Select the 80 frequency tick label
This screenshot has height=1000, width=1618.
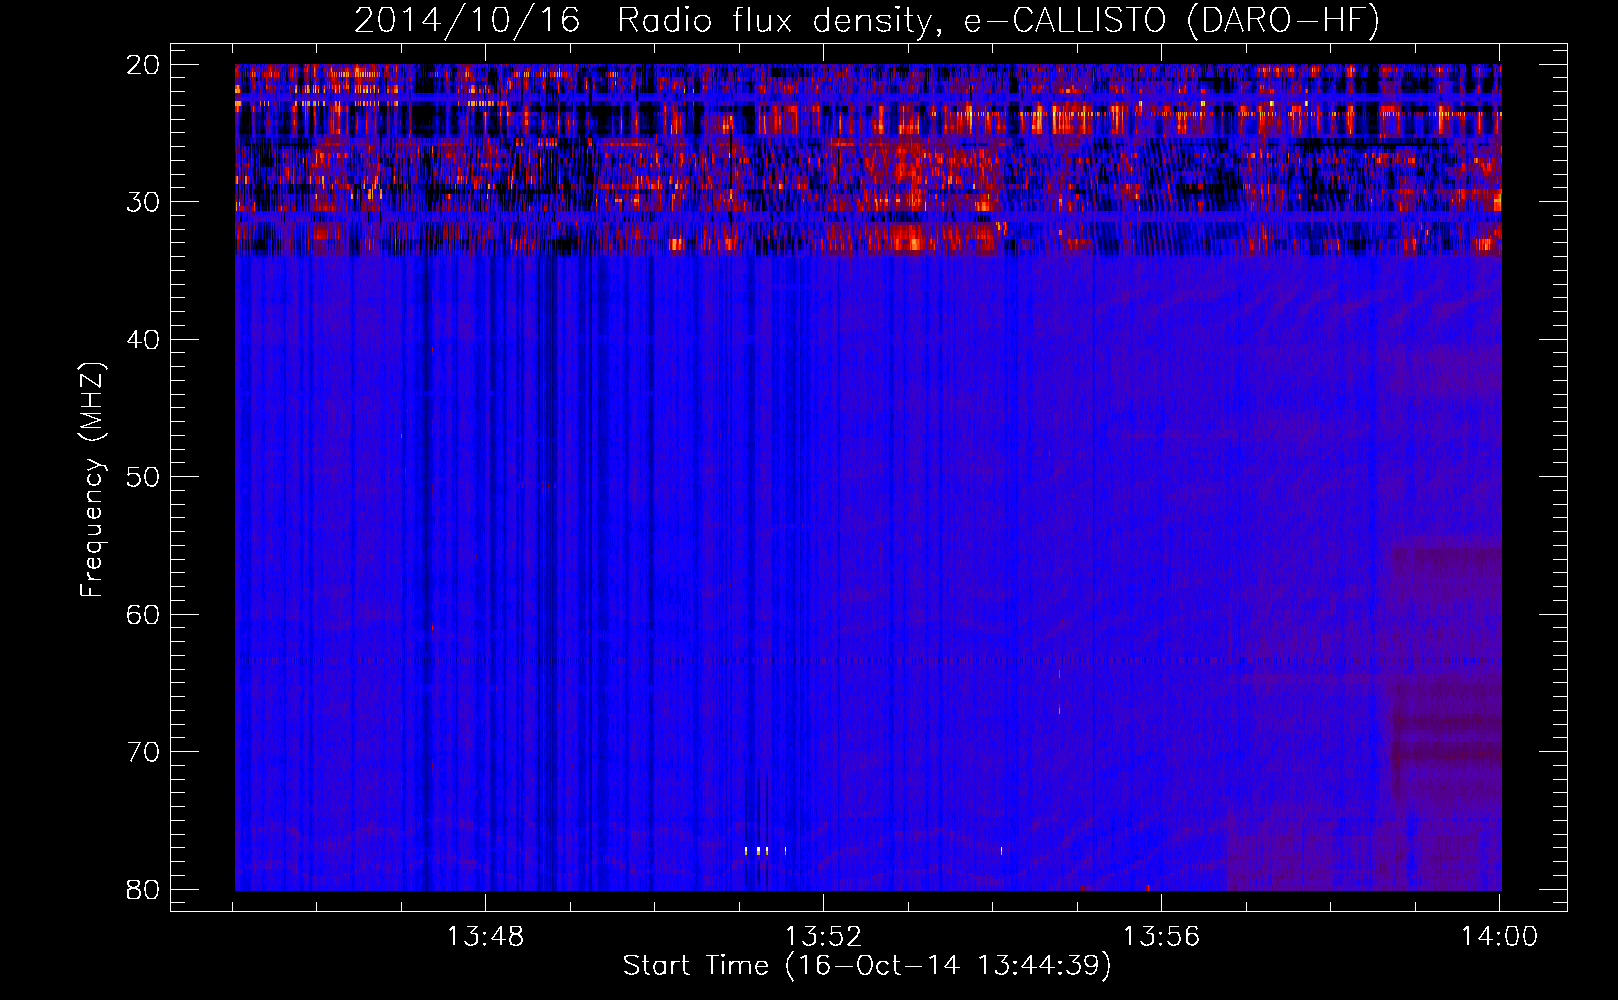pyautogui.click(x=144, y=889)
